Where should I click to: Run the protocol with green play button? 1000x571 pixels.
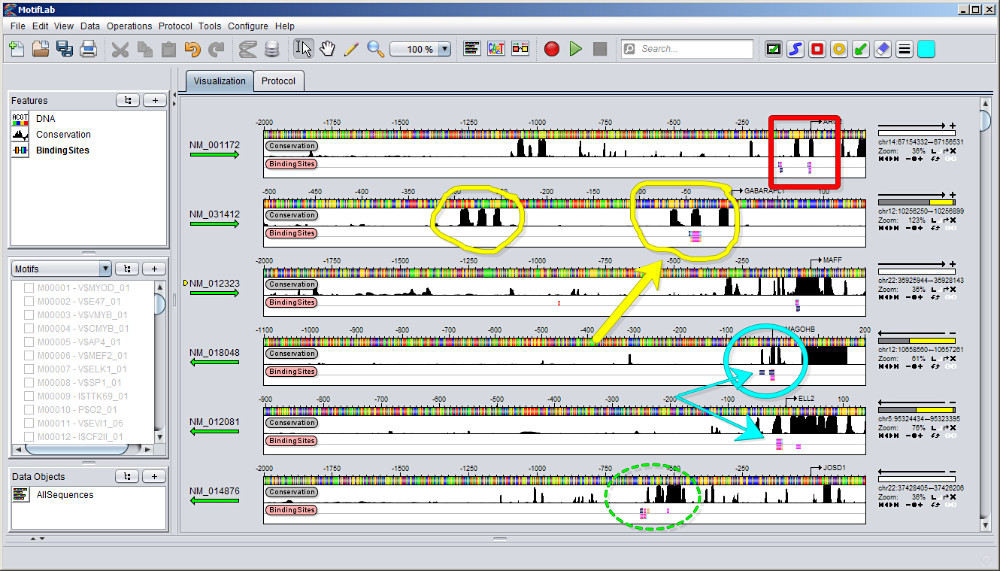click(576, 49)
